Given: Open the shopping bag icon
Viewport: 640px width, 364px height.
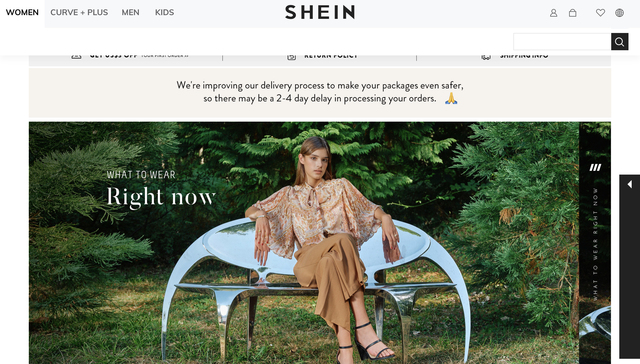Looking at the screenshot, I should click(x=573, y=13).
